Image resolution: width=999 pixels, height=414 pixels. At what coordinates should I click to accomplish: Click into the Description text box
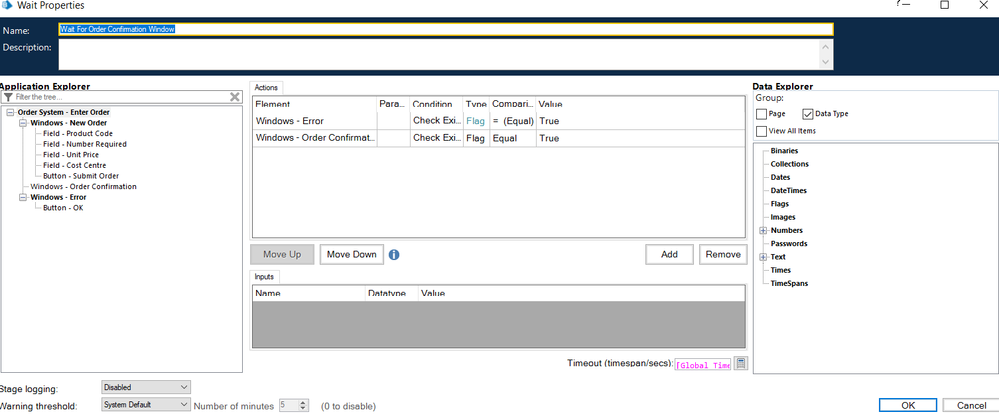pos(440,54)
